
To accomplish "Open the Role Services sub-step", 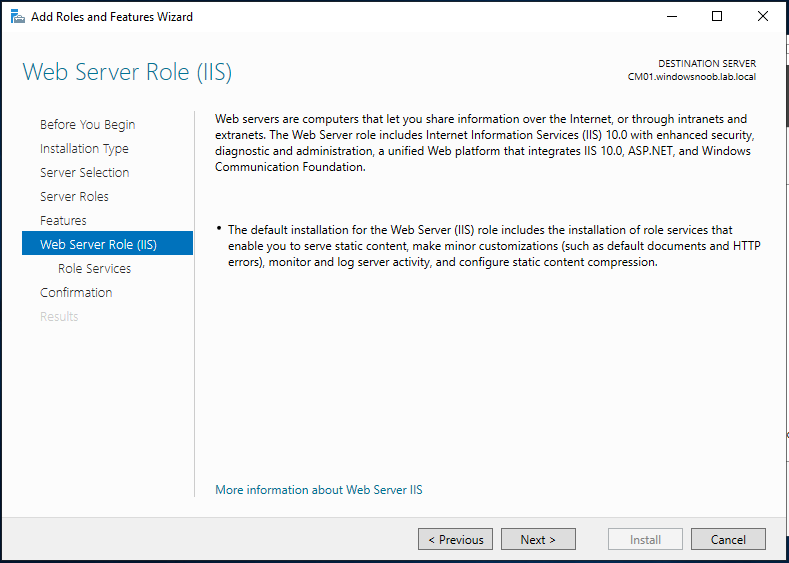I will click(95, 268).
